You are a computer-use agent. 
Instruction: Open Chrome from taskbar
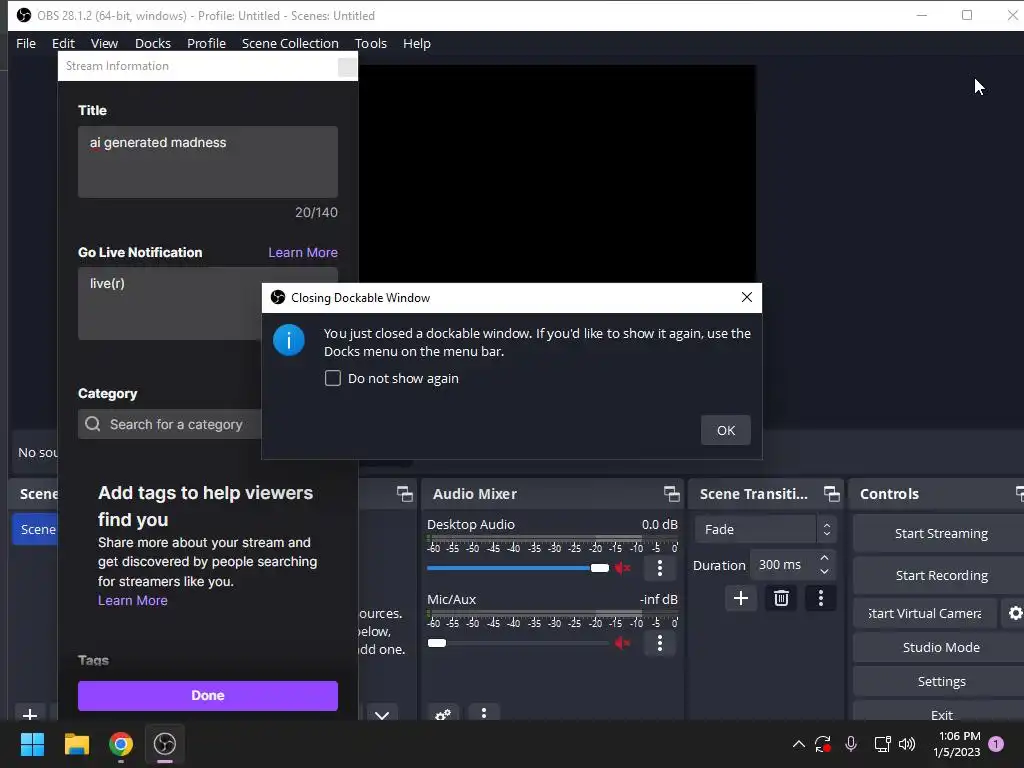121,744
